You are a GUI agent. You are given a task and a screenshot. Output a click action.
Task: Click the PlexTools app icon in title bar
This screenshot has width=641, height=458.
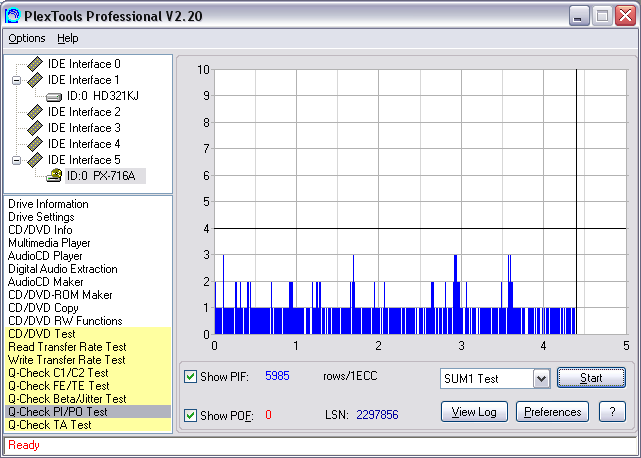click(12, 16)
